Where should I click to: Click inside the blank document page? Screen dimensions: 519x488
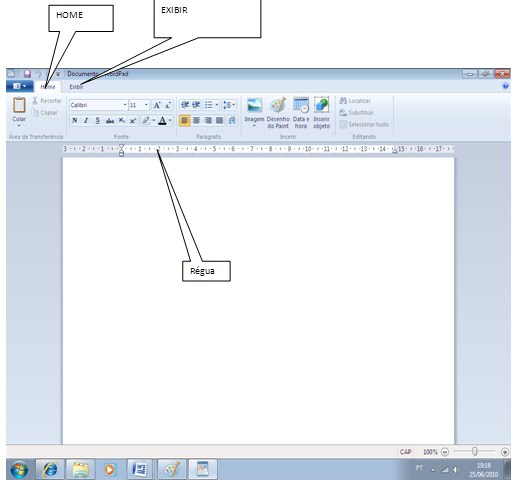(258, 300)
